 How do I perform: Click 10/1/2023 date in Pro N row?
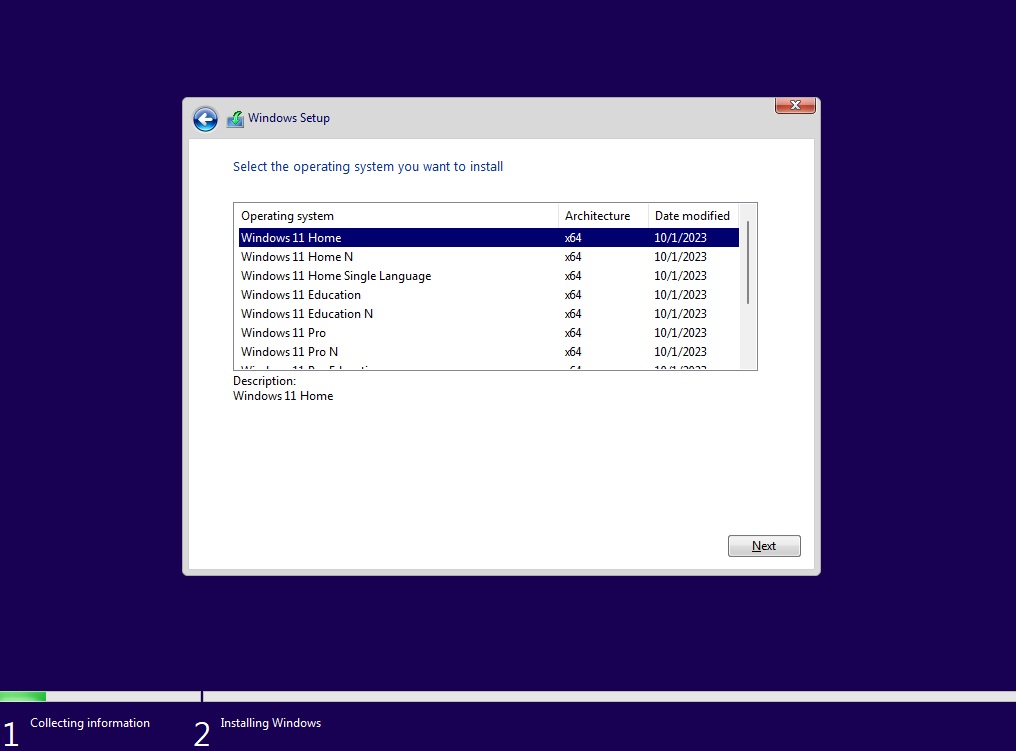tap(680, 352)
